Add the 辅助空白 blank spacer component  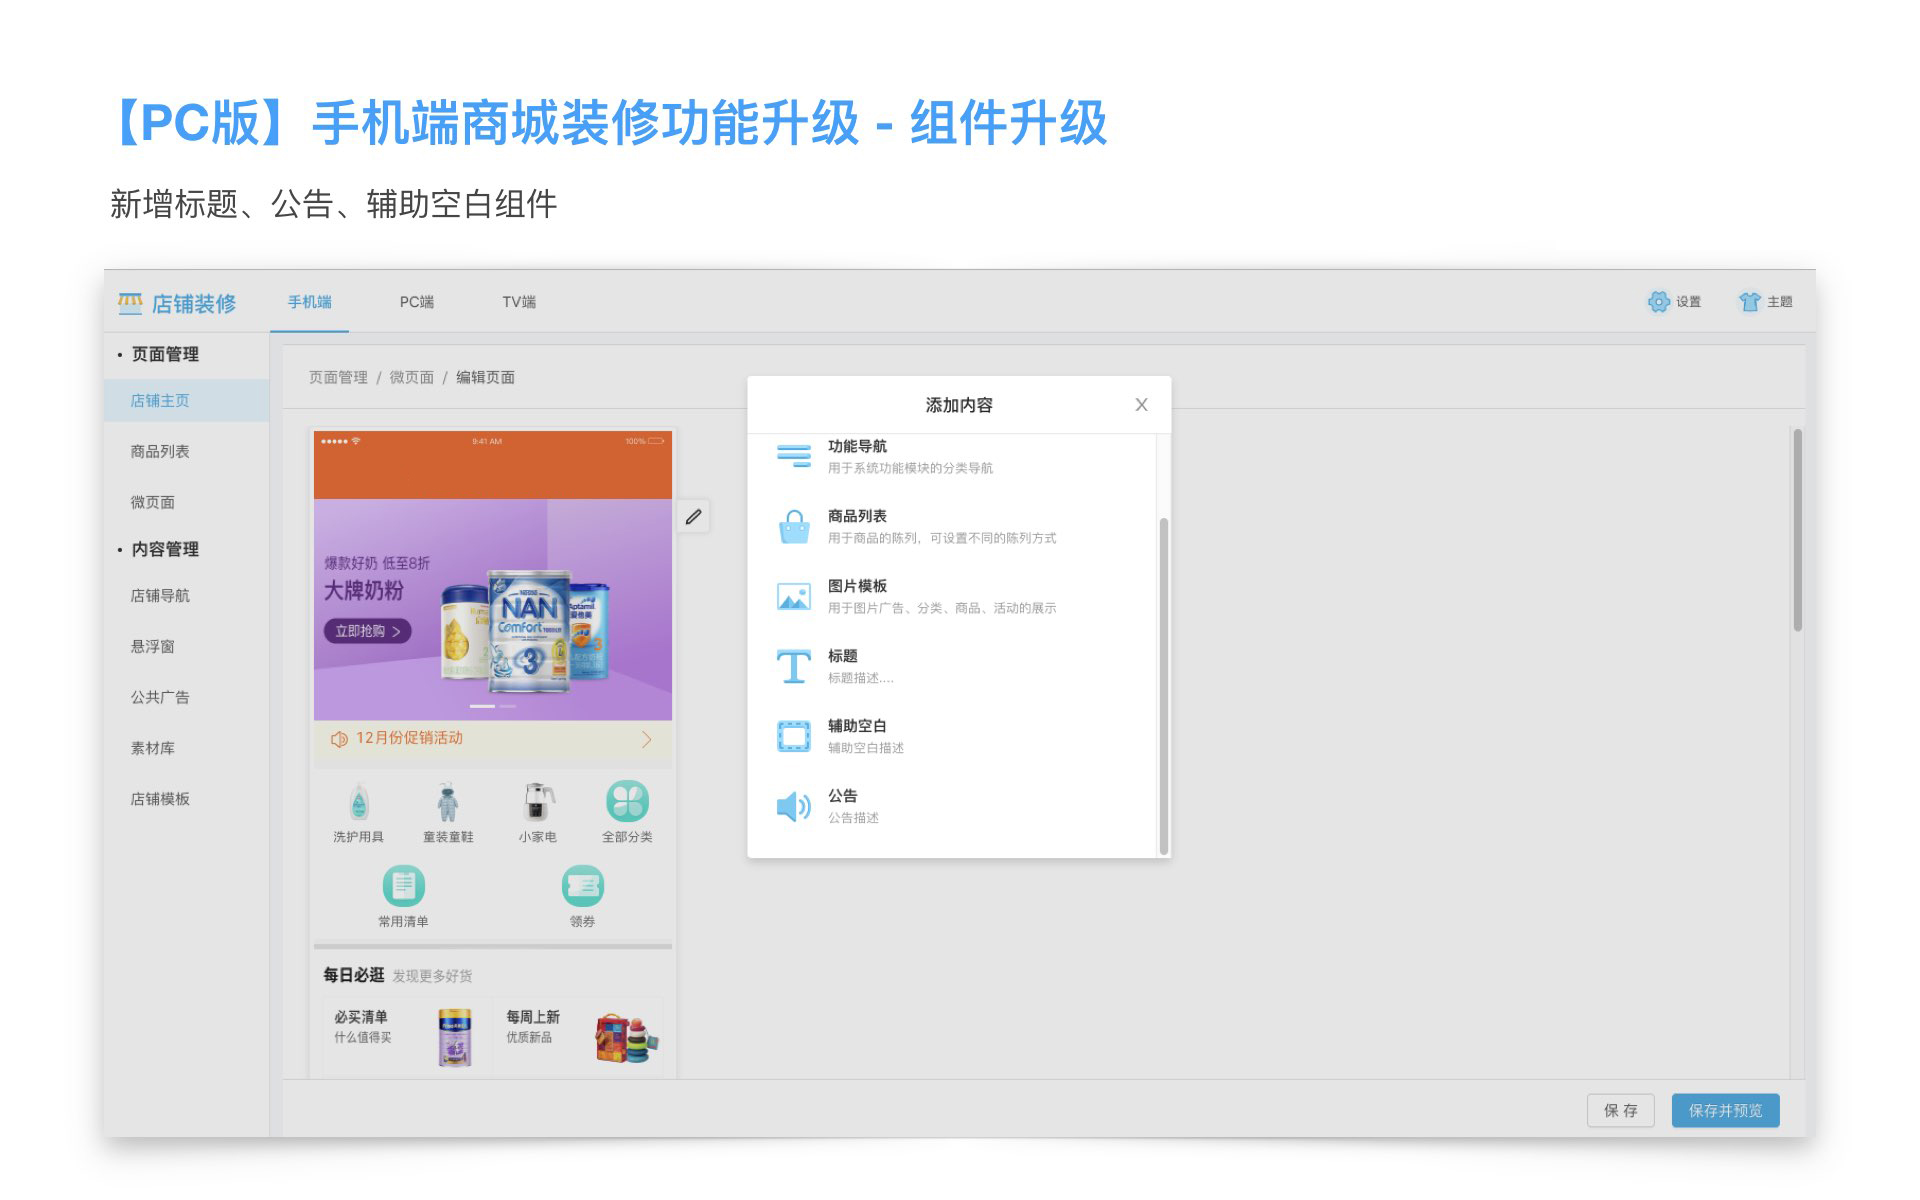point(794,736)
